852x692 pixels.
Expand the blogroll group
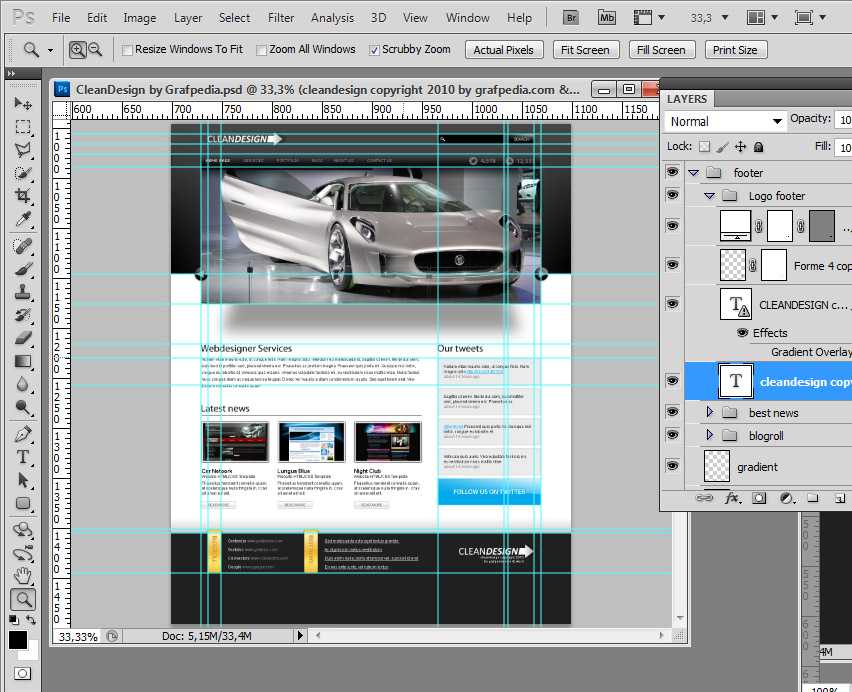click(x=709, y=435)
